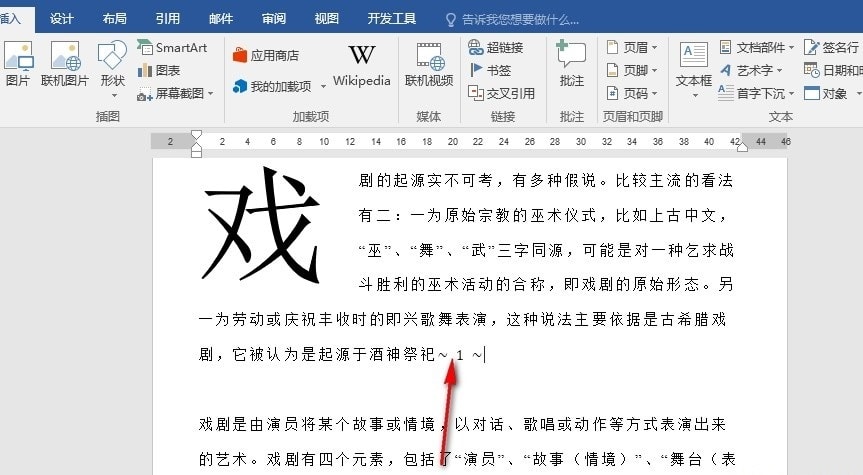Switch to the 邮件 tab
The image size is (863, 475).
pyautogui.click(x=221, y=19)
